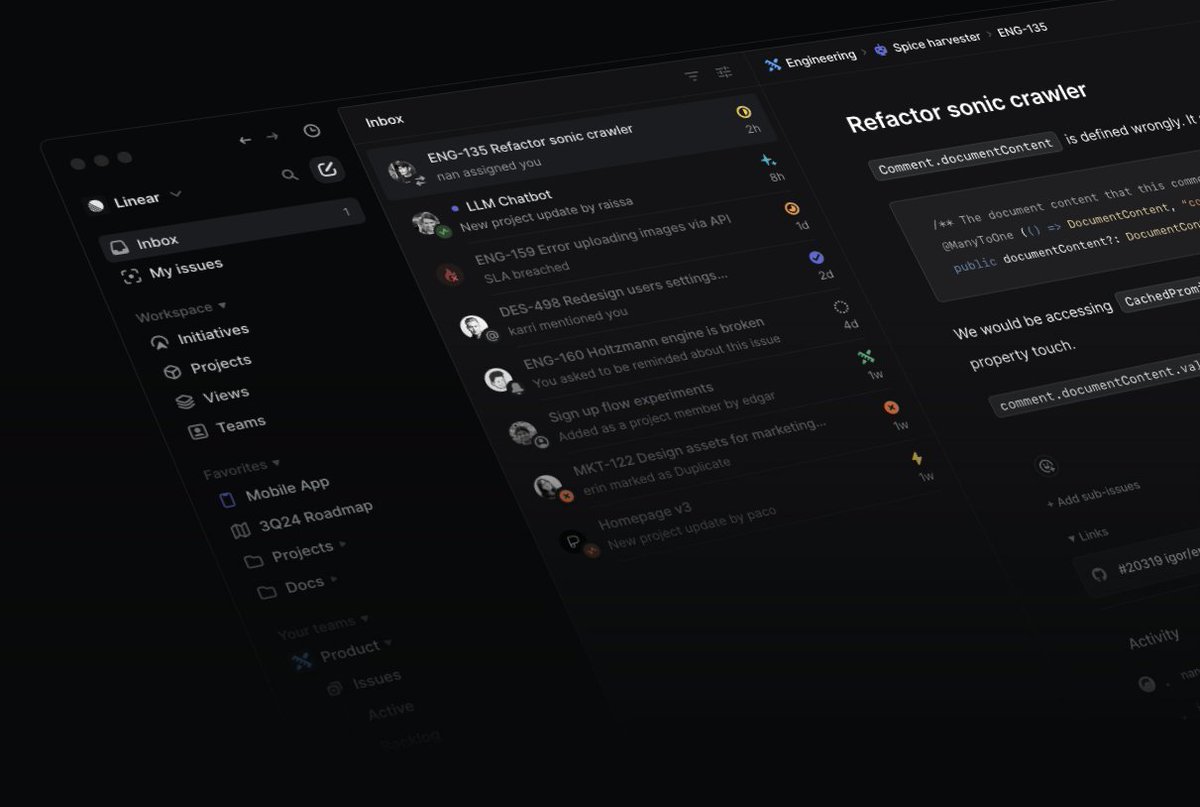This screenshot has width=1200, height=807.
Task: Go forward with the right arrow icon
Action: [272, 136]
